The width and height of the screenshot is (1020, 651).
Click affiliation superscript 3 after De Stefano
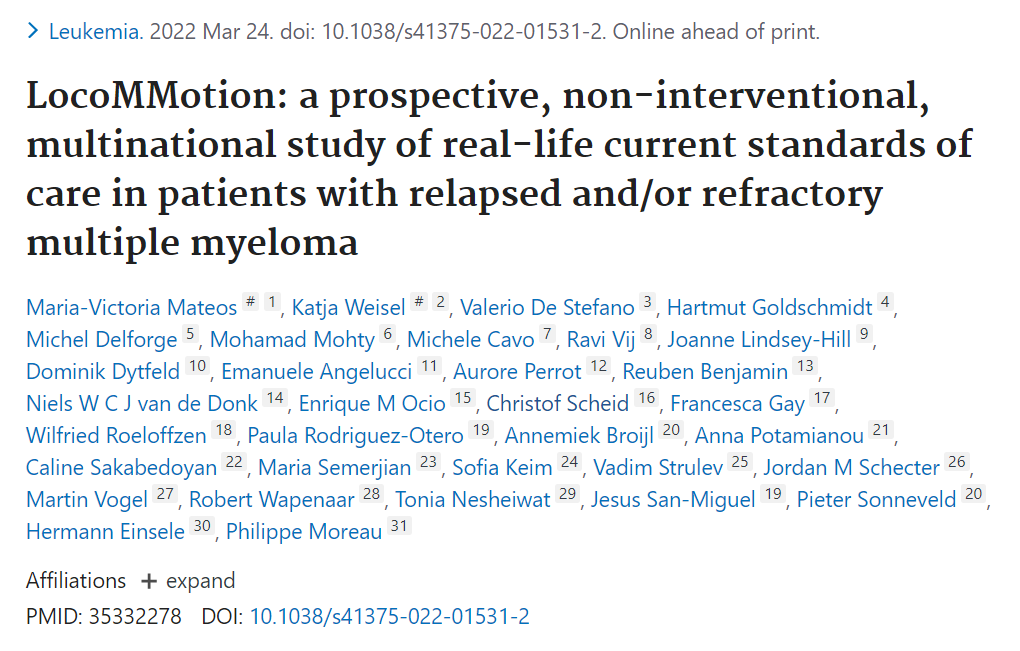coord(647,302)
